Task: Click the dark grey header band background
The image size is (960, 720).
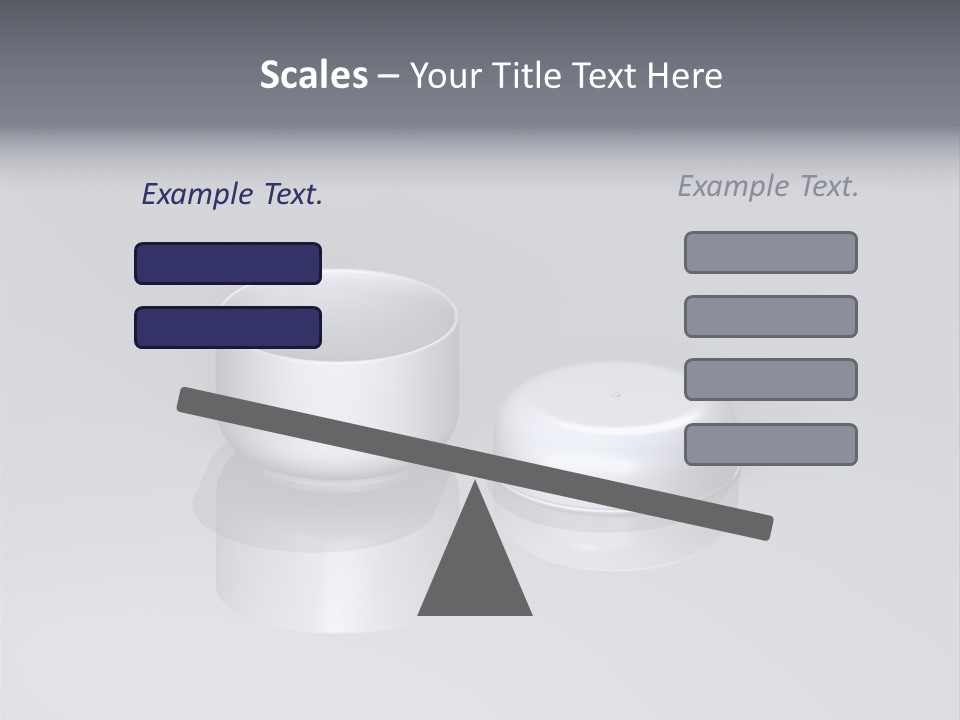Action: click(120, 60)
